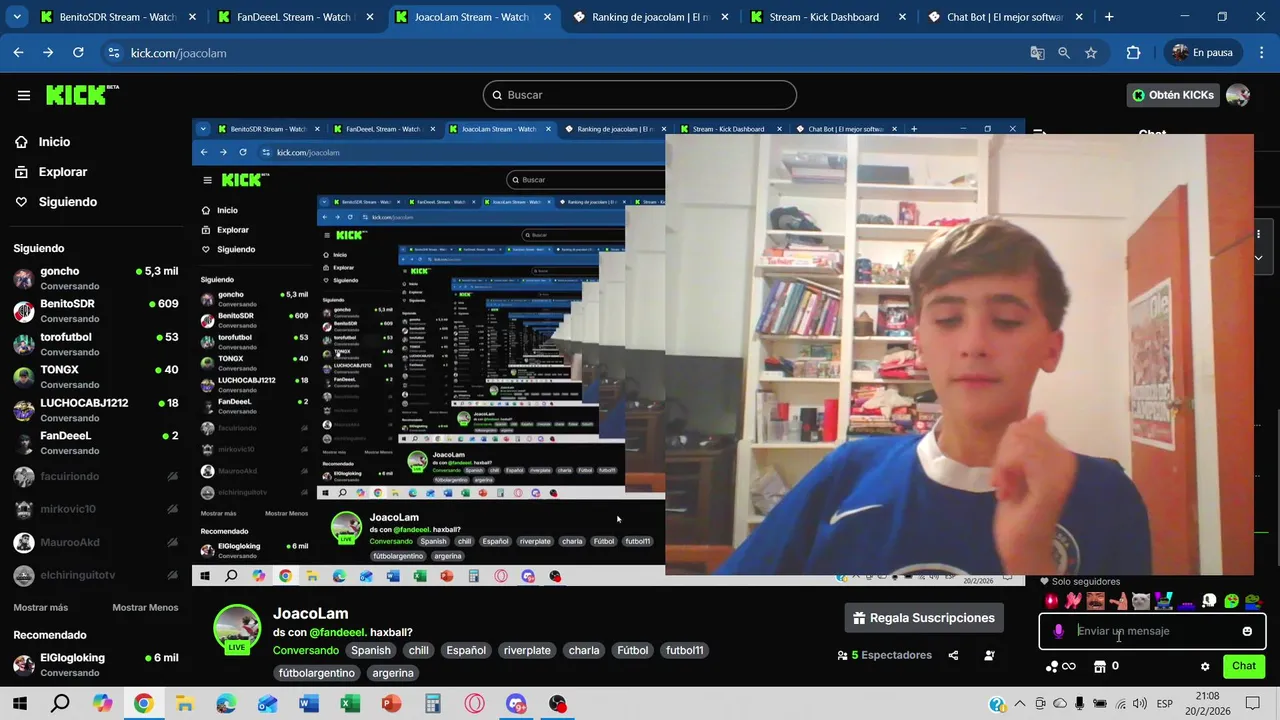Open the channel points icon
The width and height of the screenshot is (1280, 720).
coord(1060,666)
